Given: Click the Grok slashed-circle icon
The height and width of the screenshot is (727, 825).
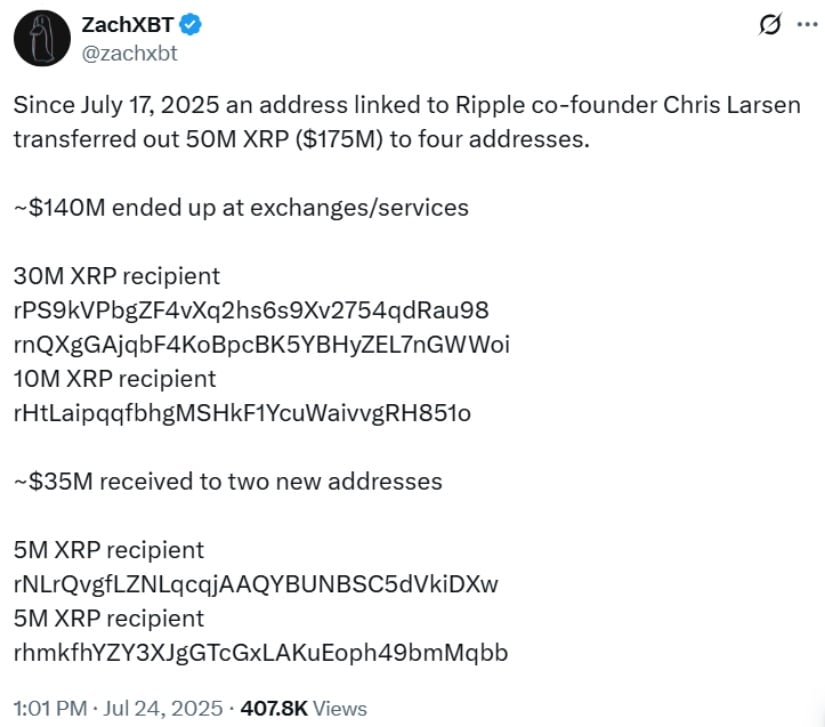Looking at the screenshot, I should point(770,24).
